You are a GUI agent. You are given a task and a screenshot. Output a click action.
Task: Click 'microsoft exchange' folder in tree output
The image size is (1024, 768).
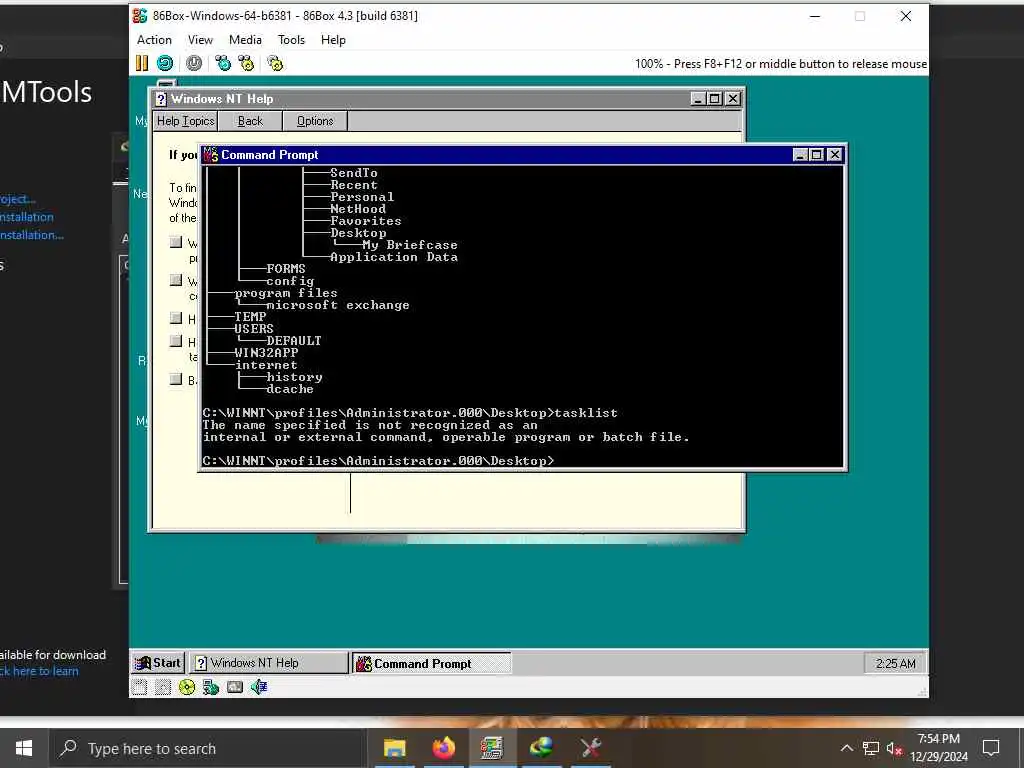[x=338, y=305]
